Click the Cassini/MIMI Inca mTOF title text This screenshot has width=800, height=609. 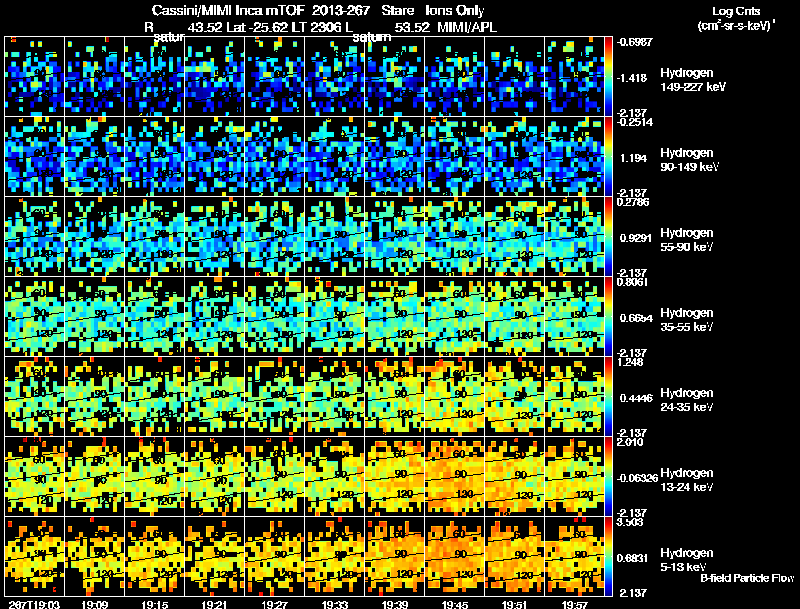(x=228, y=10)
